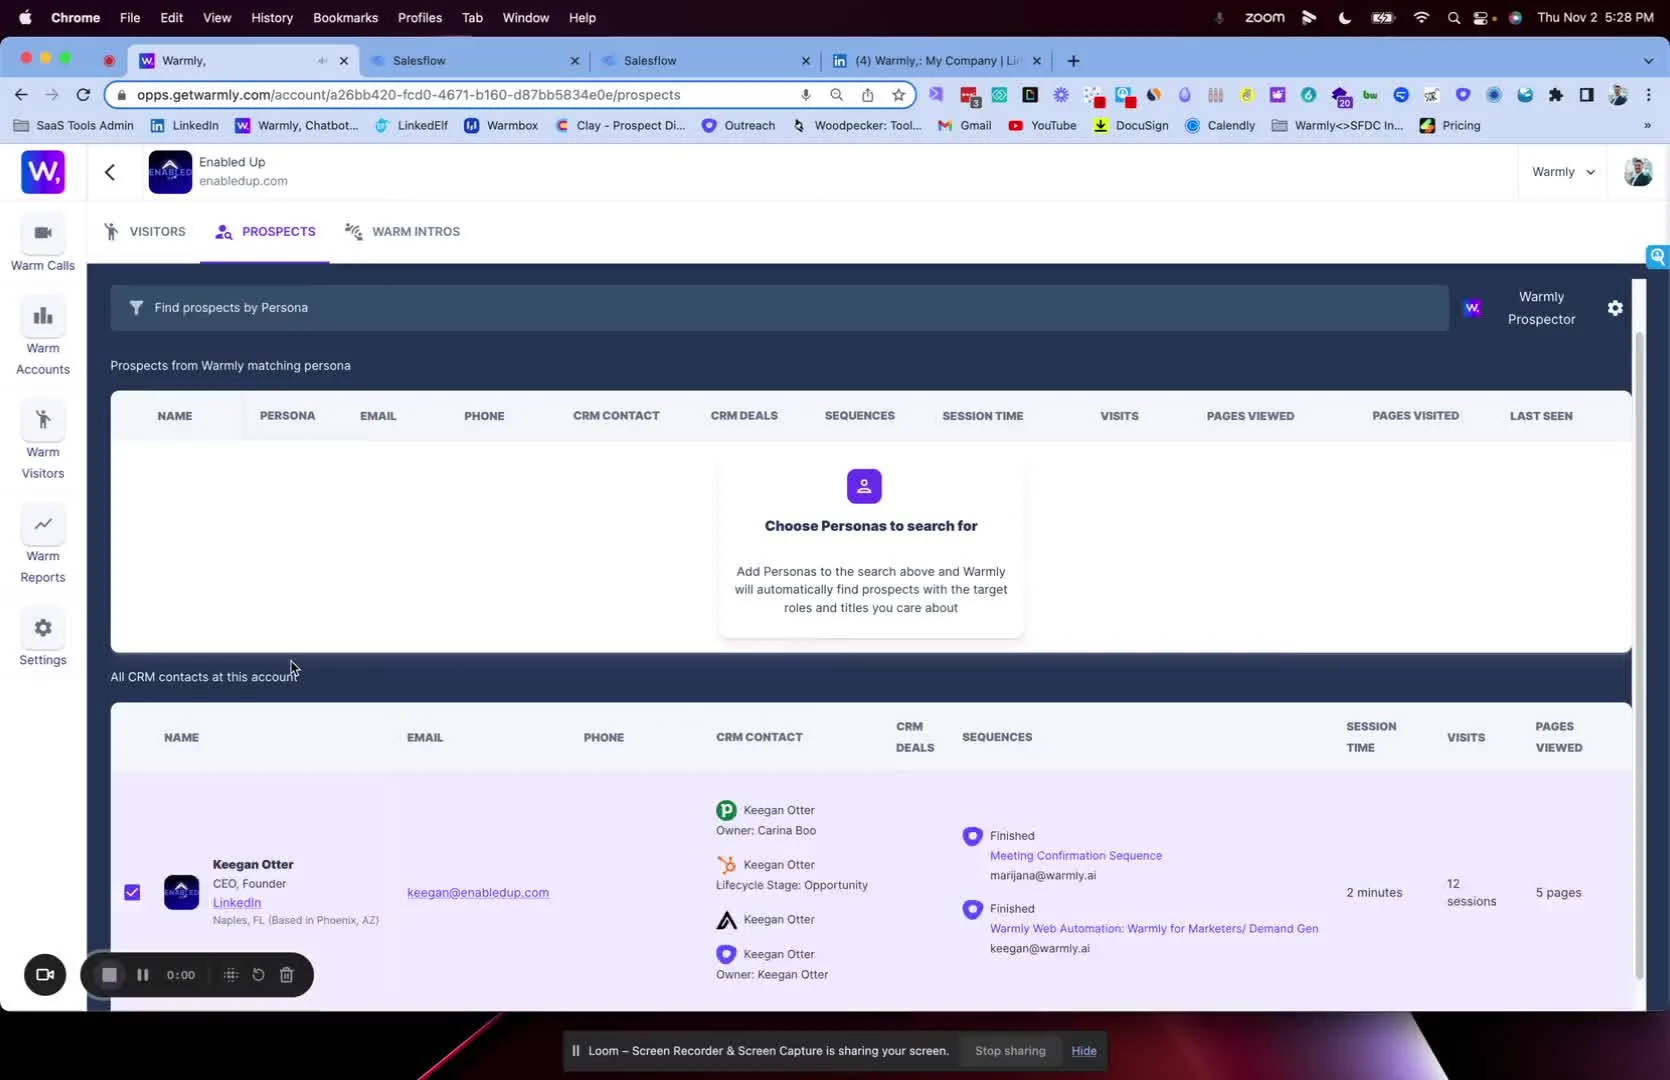Close the Warmly browser tab
1670x1080 pixels.
tap(344, 61)
